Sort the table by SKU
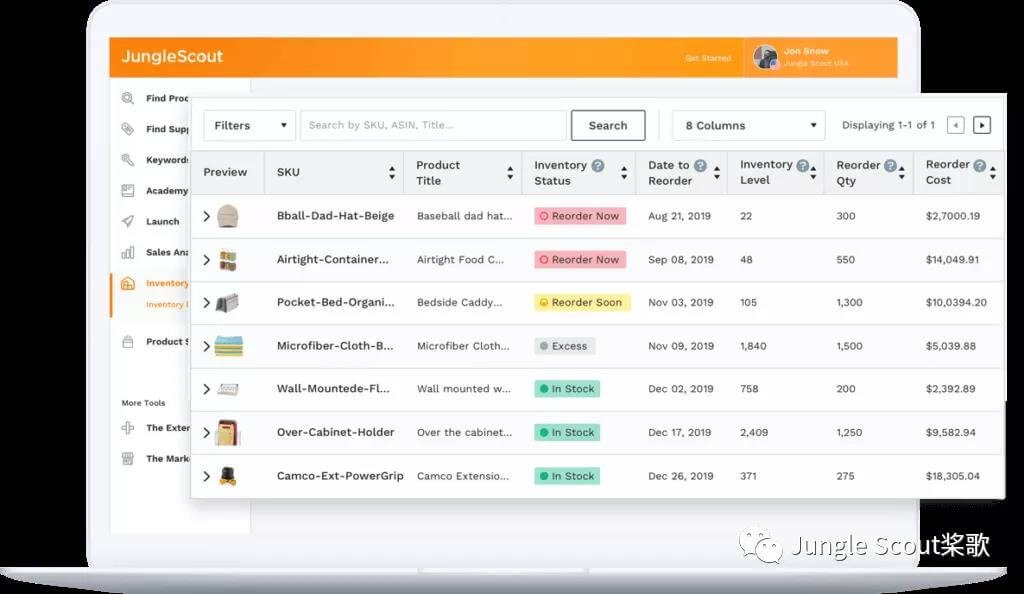The height and width of the screenshot is (594, 1024). [392, 173]
